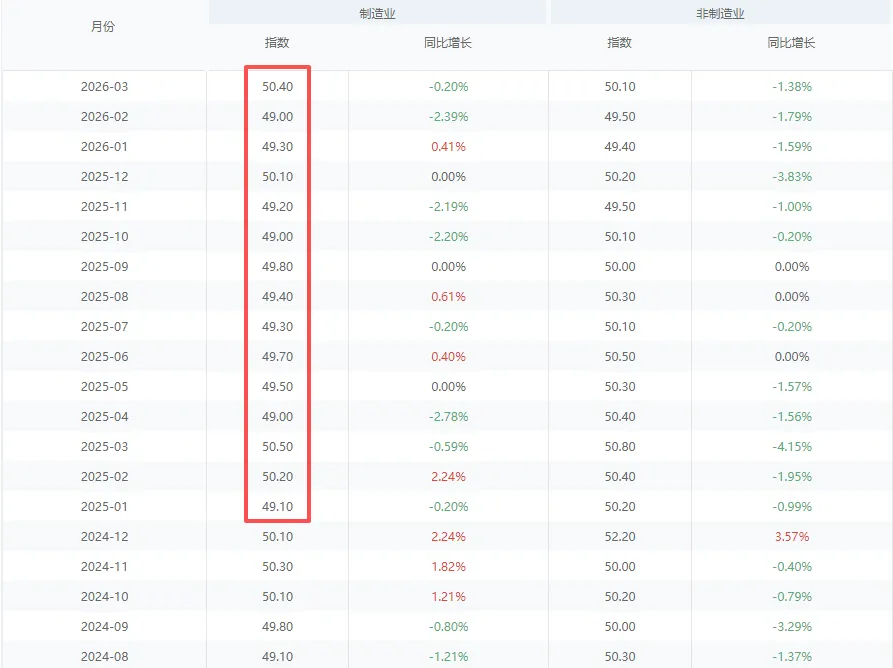Image resolution: width=893 pixels, height=668 pixels.
Task: Click the 月份 column header
Action: (x=103, y=27)
